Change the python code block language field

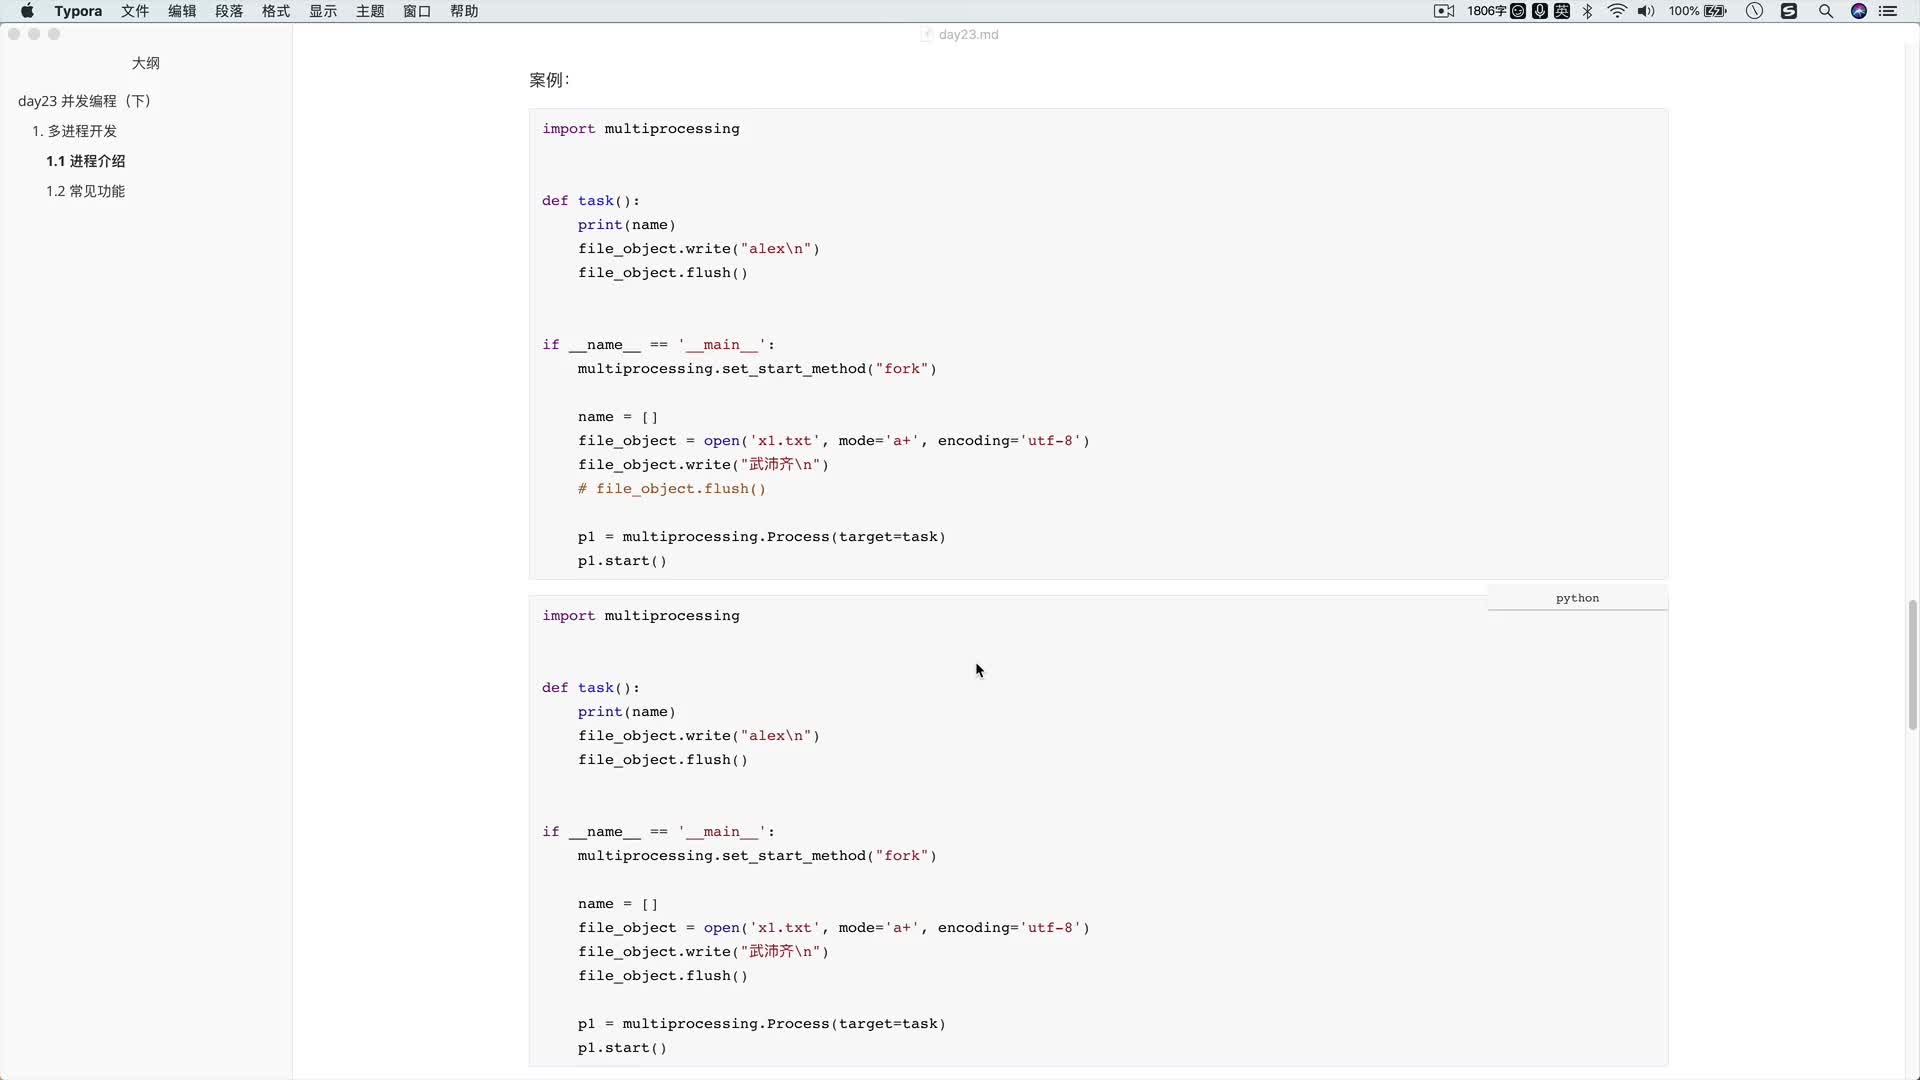[x=1577, y=598]
